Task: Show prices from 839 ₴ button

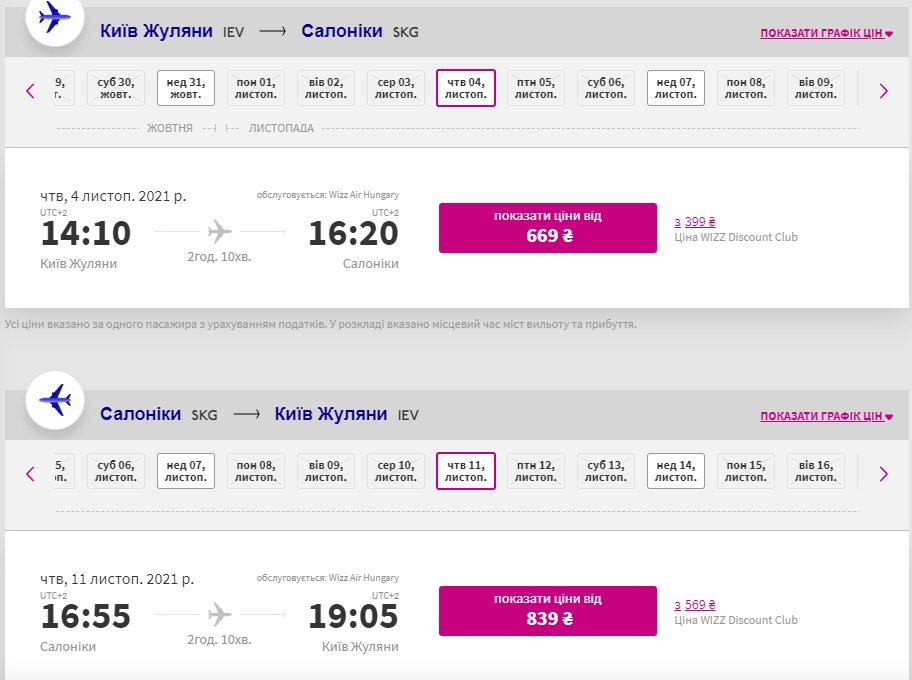Action: pos(548,611)
